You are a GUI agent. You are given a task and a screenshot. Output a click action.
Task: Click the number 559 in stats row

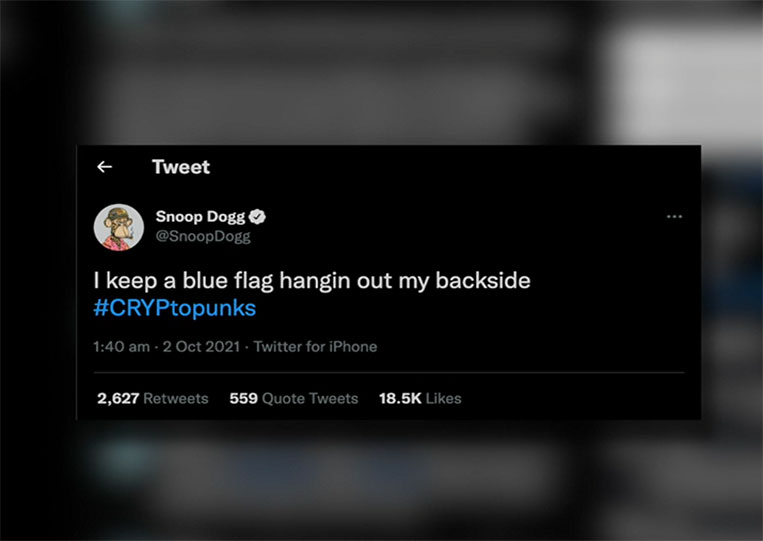(x=243, y=398)
